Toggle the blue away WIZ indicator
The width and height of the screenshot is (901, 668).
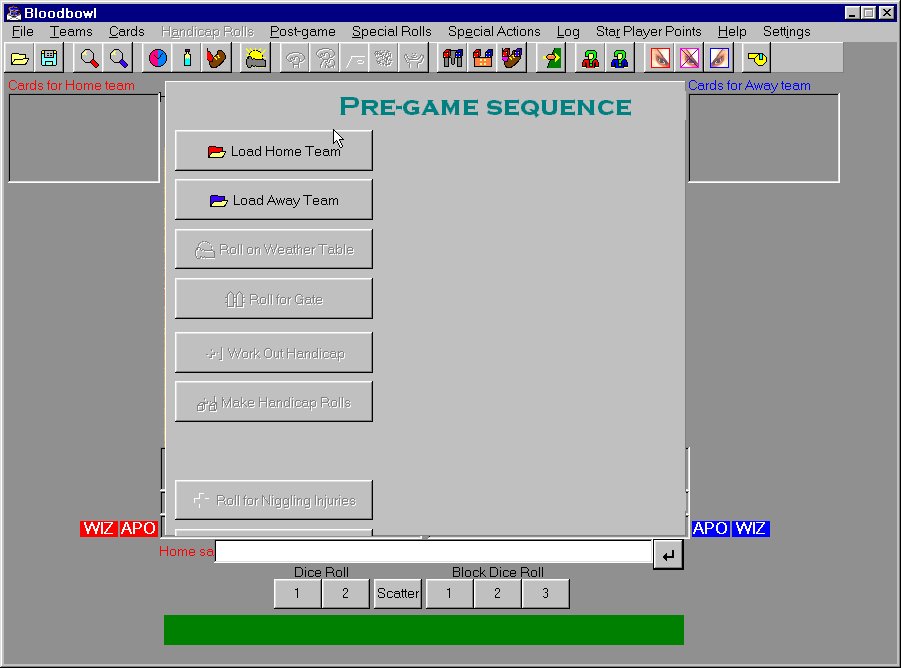point(750,528)
